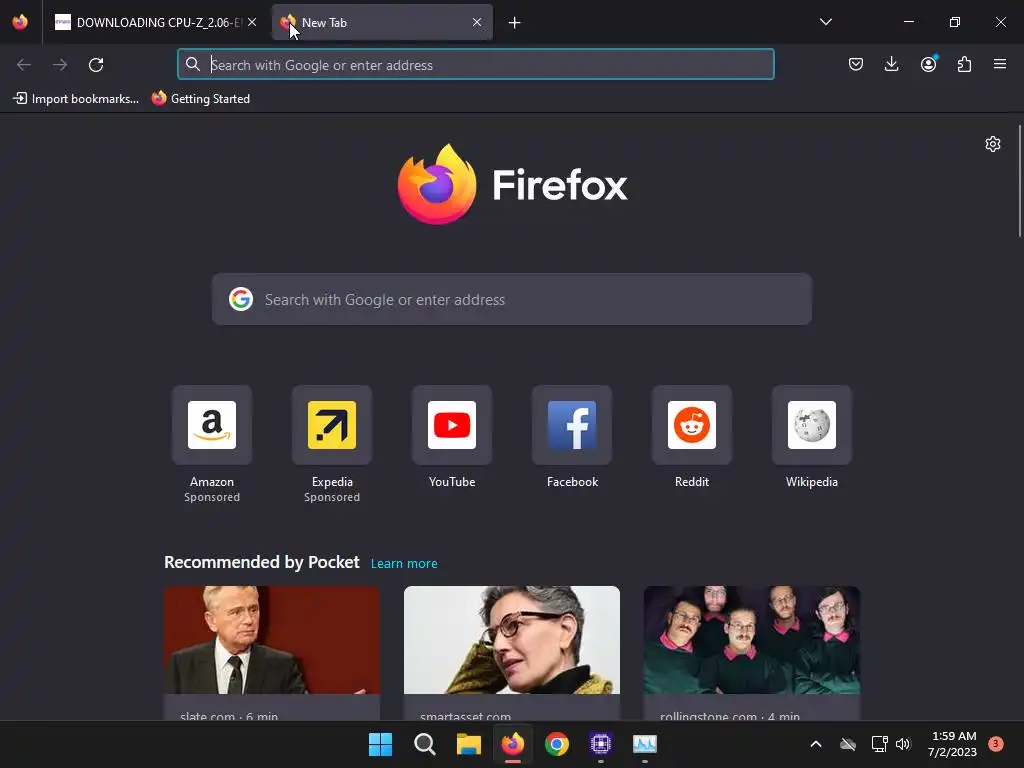The image size is (1024, 768).
Task: Launch Google Chrome from taskbar
Action: [x=556, y=744]
